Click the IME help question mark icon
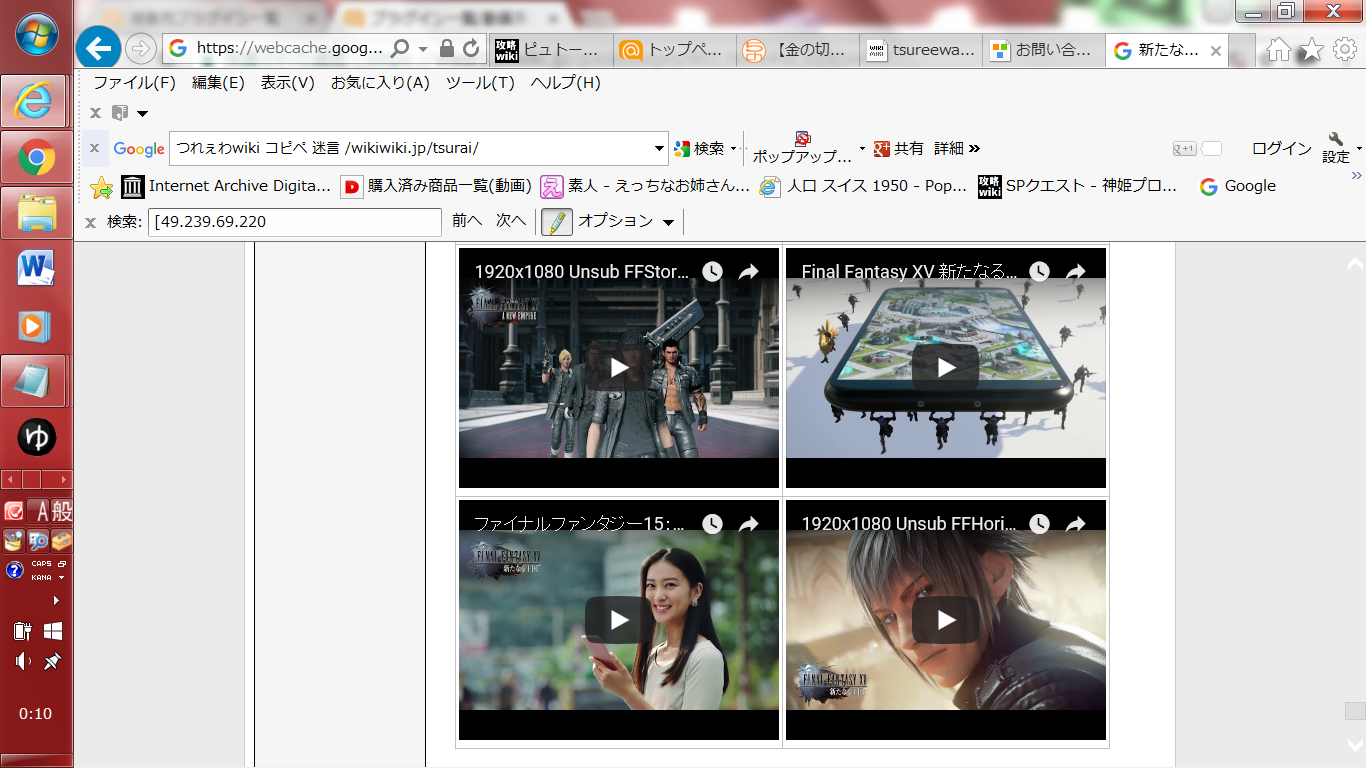 [x=14, y=570]
